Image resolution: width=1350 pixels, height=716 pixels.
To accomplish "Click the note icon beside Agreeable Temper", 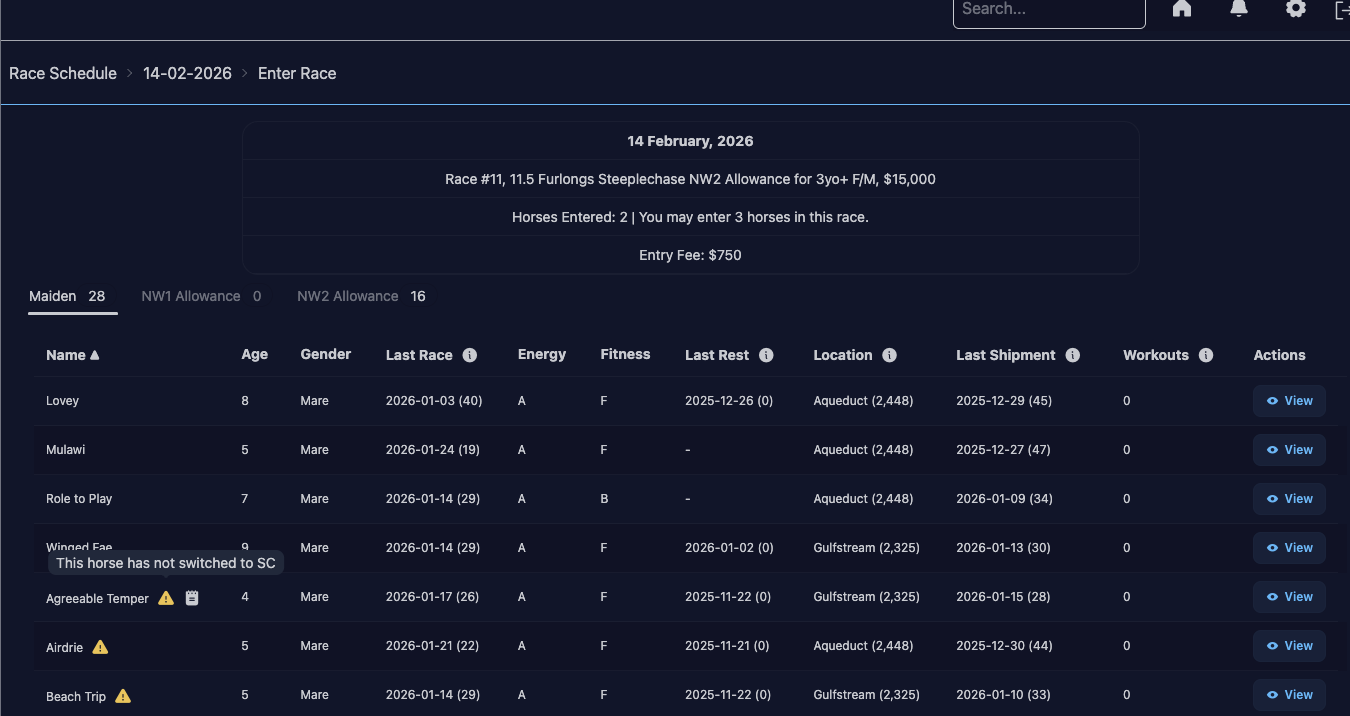I will (x=192, y=598).
